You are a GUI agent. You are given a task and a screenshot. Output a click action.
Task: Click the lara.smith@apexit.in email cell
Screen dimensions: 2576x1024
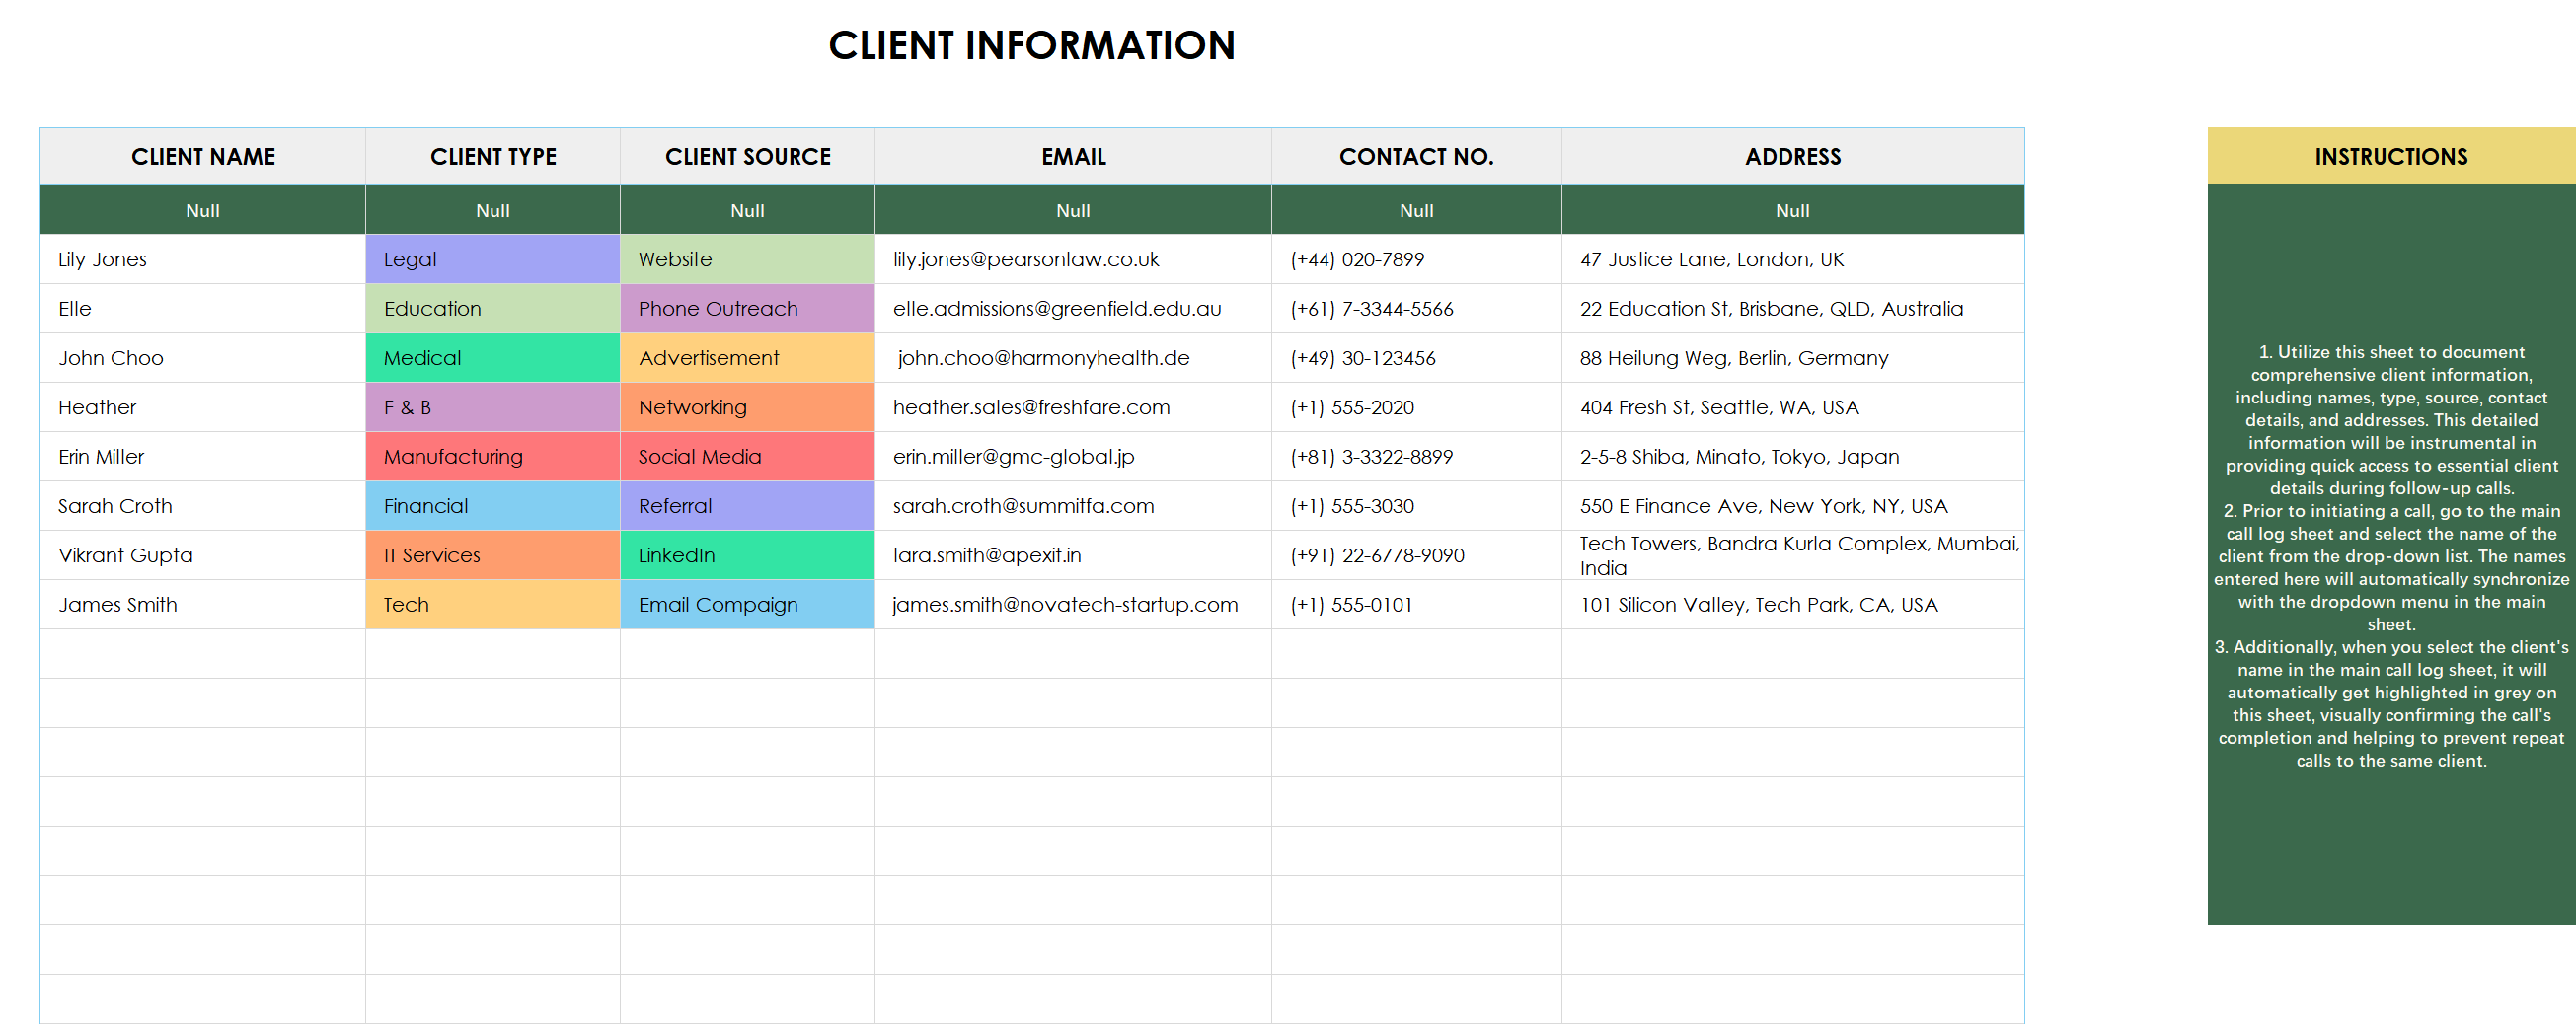point(1073,556)
